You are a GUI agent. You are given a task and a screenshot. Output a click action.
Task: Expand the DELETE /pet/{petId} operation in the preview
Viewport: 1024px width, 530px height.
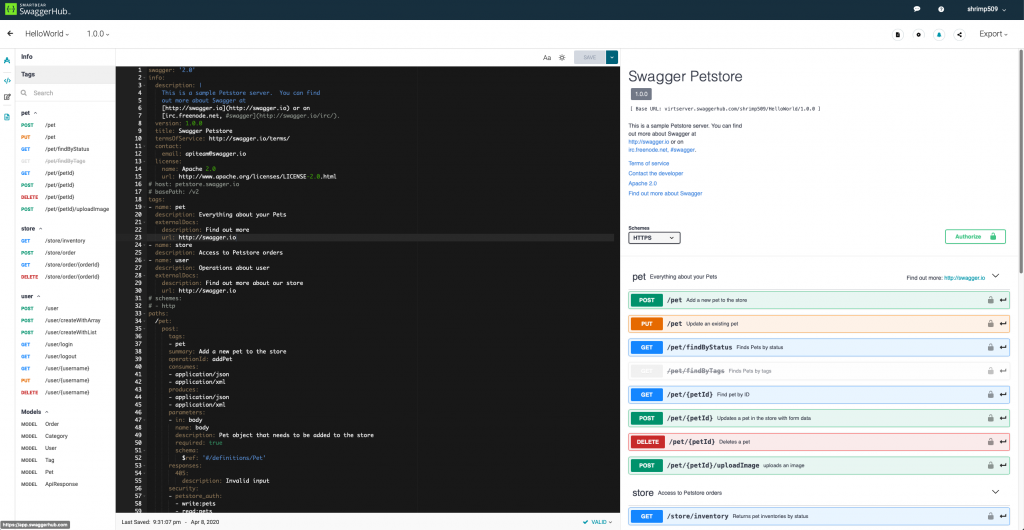tap(820, 442)
